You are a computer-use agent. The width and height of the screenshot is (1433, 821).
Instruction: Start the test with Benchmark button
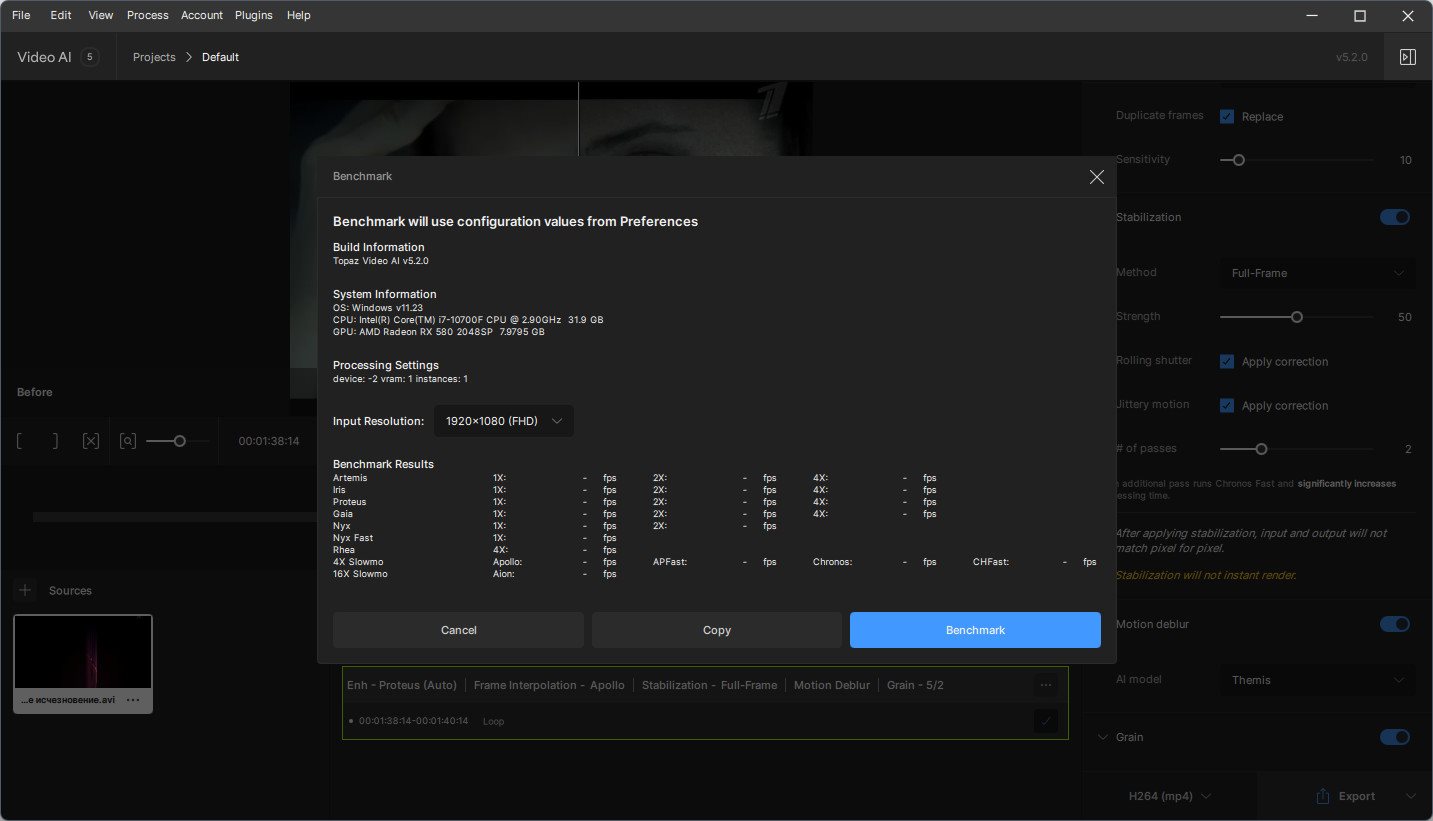point(975,630)
